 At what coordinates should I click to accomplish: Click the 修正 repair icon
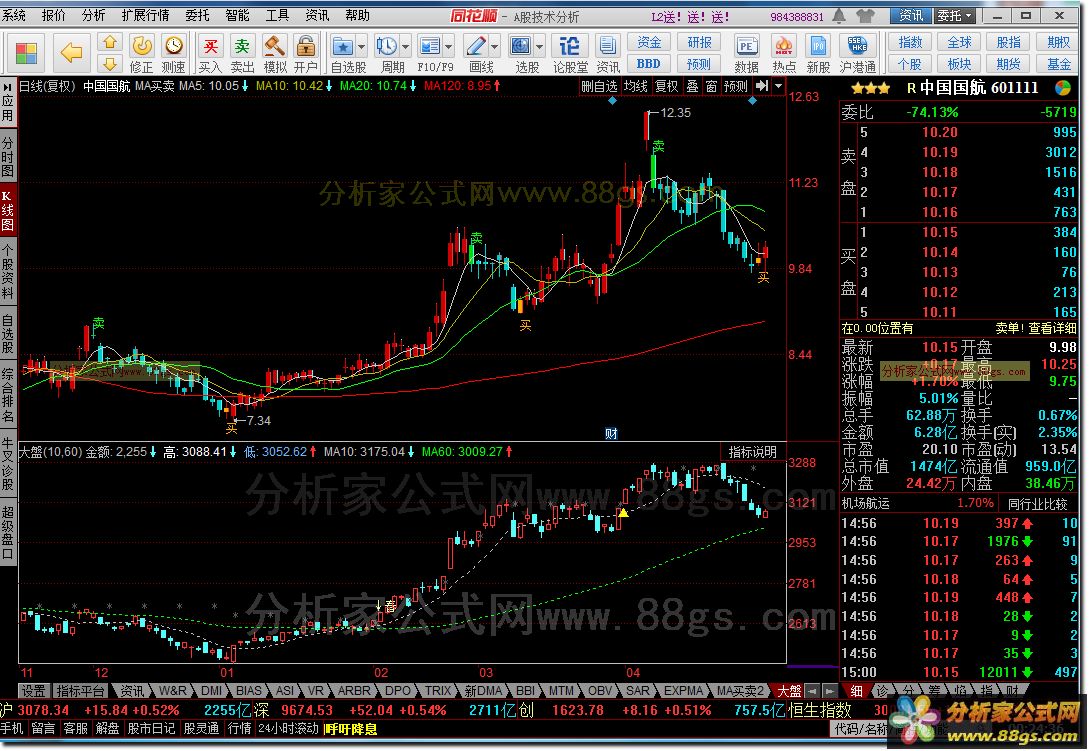(x=142, y=53)
